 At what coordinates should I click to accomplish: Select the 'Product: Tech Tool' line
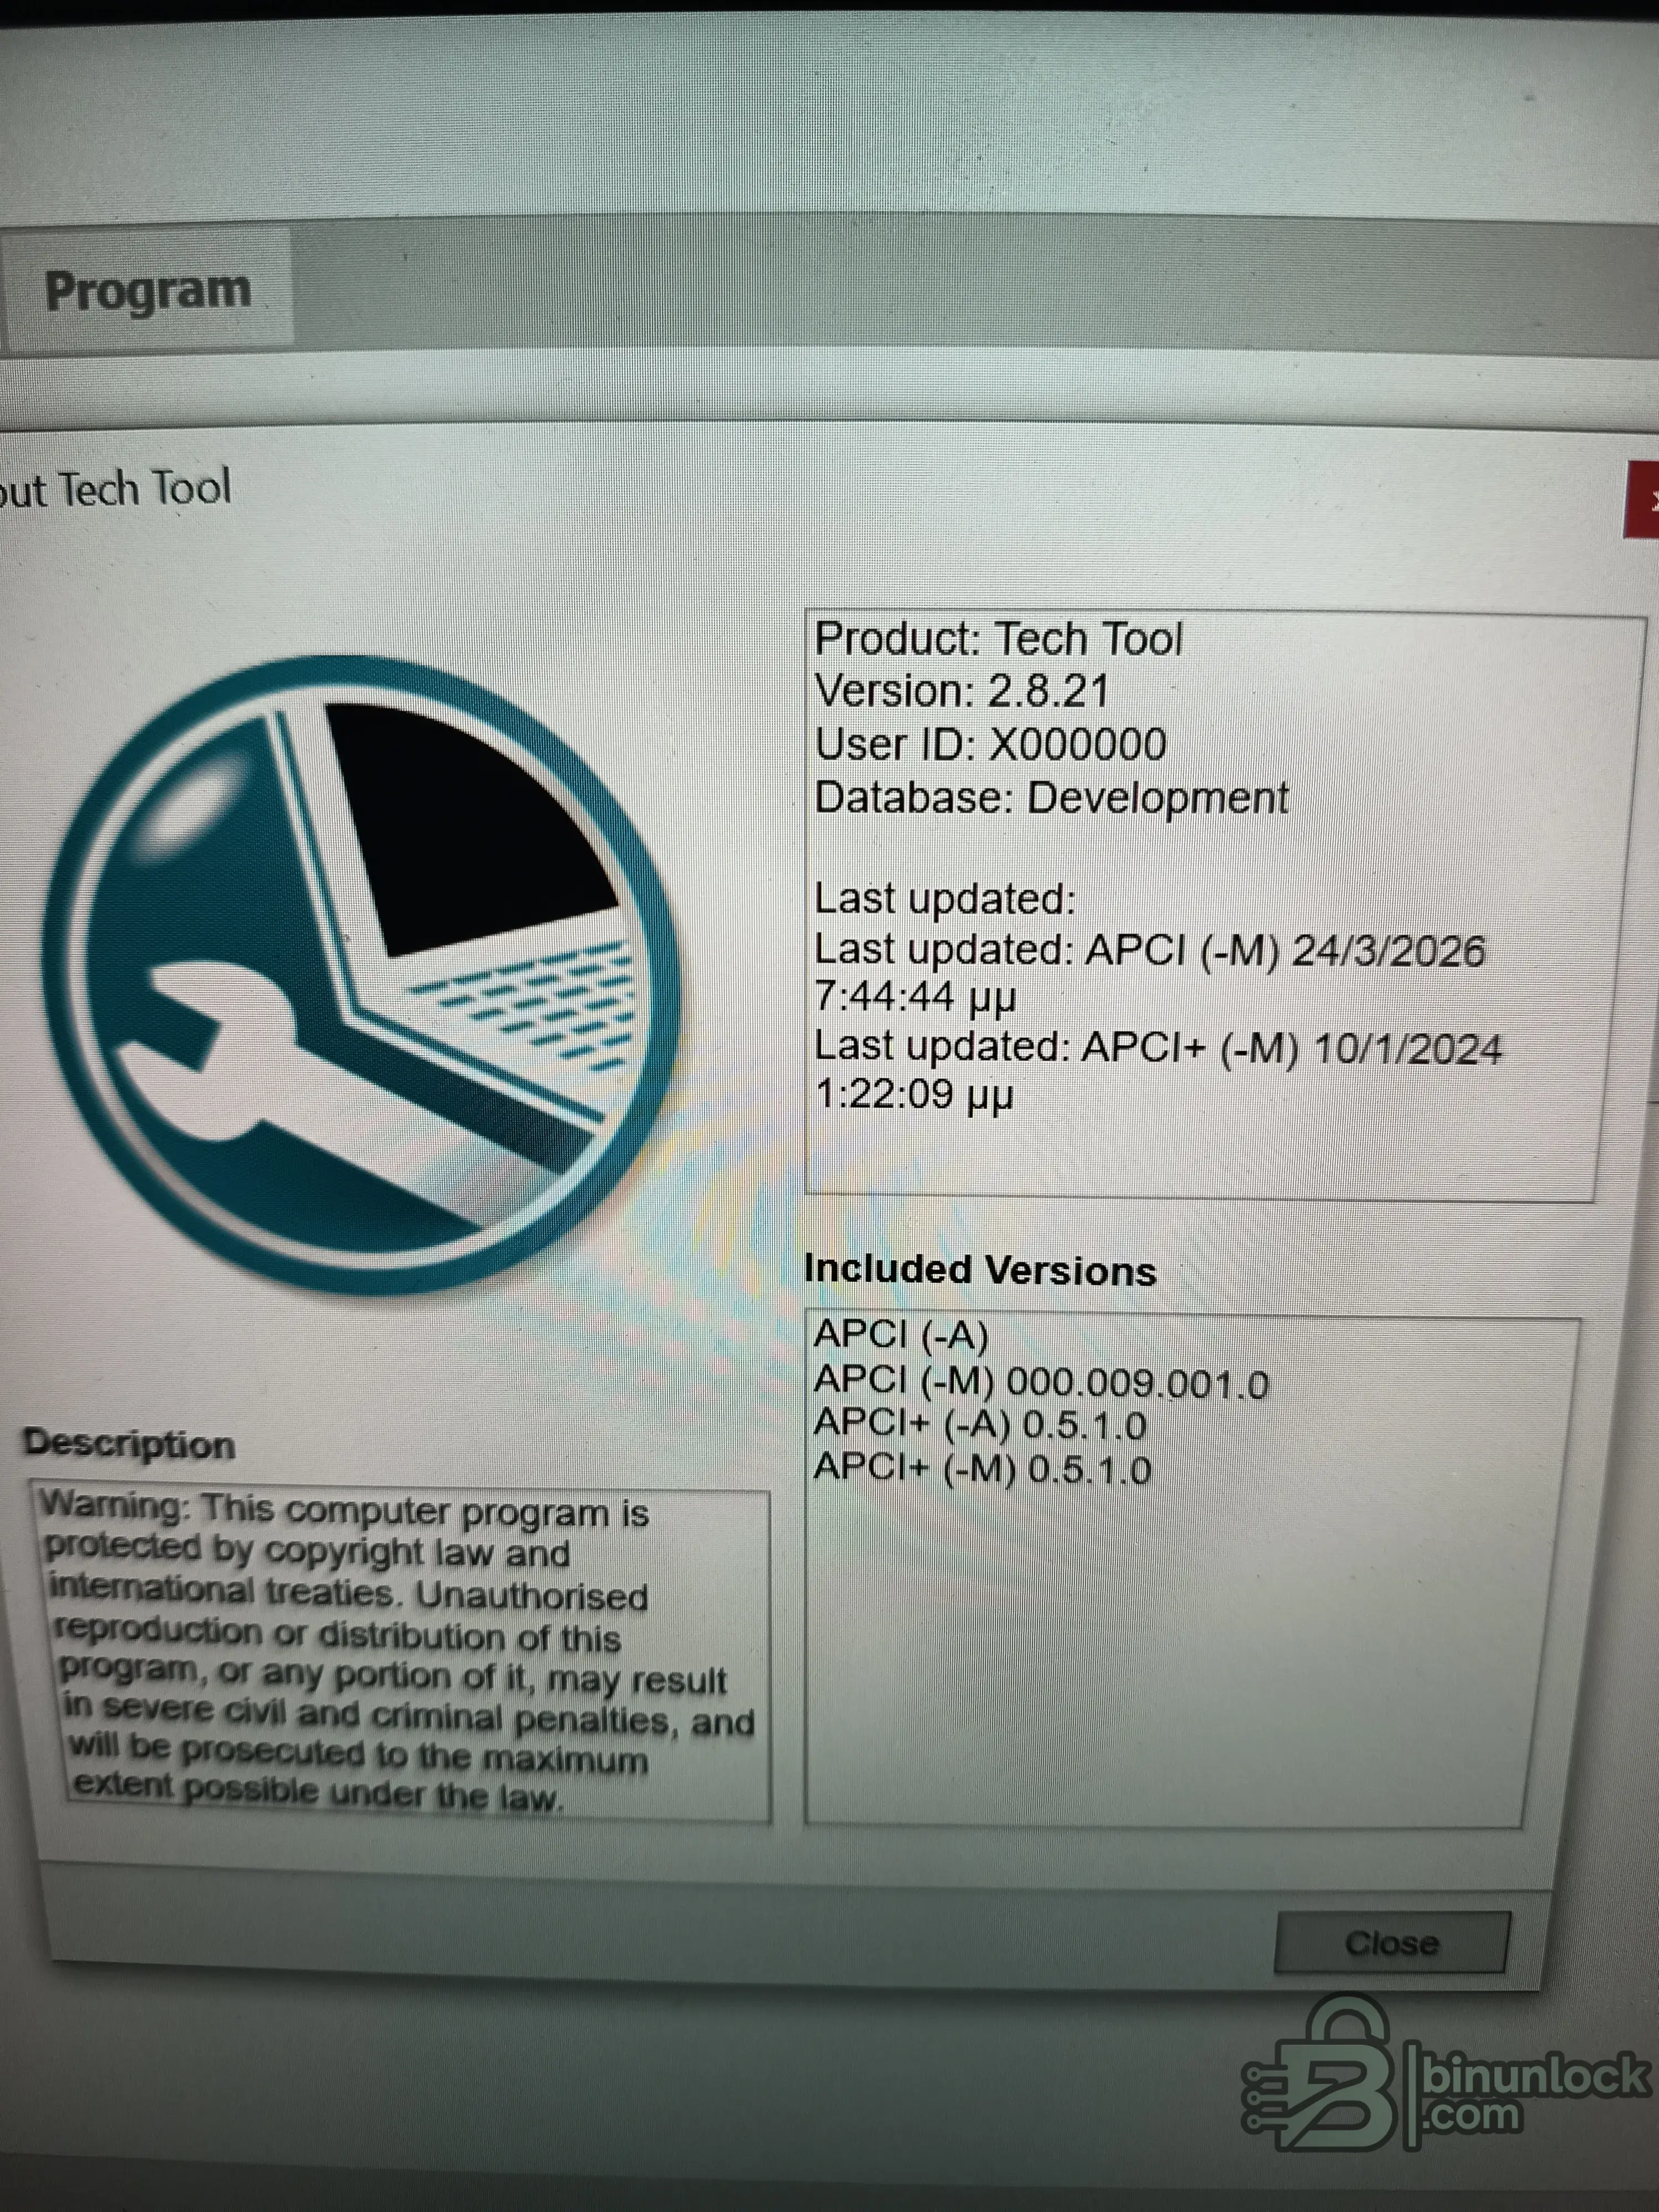coord(998,639)
